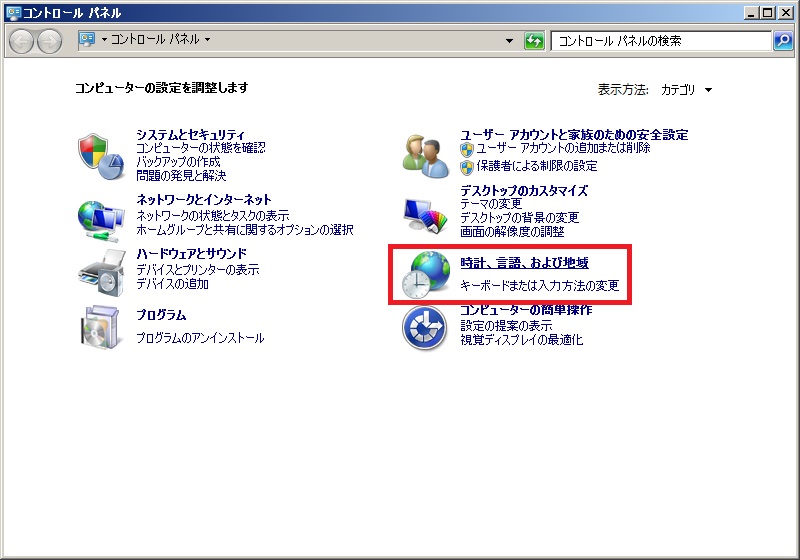Click the search magnifier icon

pyautogui.click(x=783, y=41)
